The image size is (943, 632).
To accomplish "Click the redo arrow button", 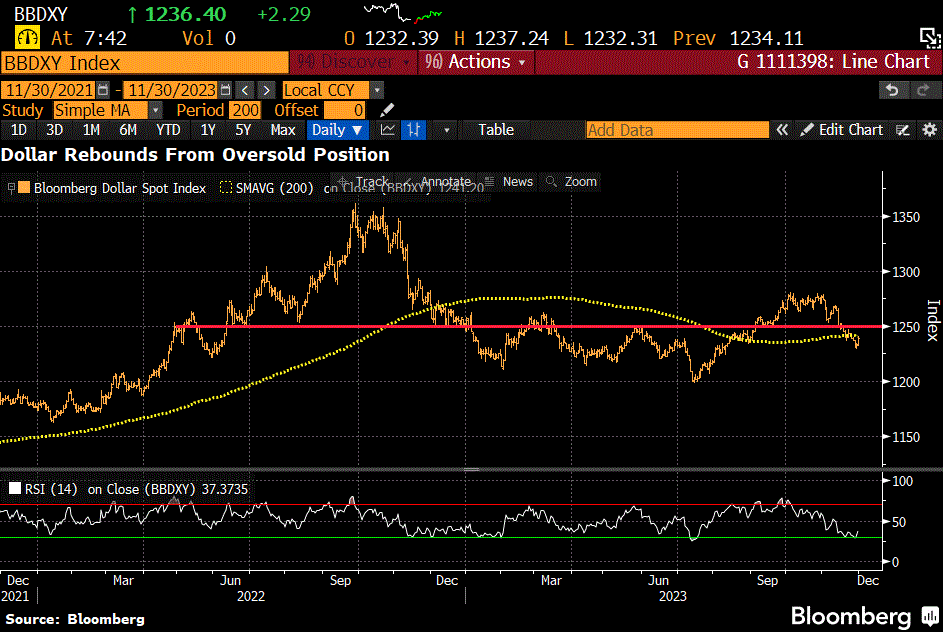I will click(923, 90).
